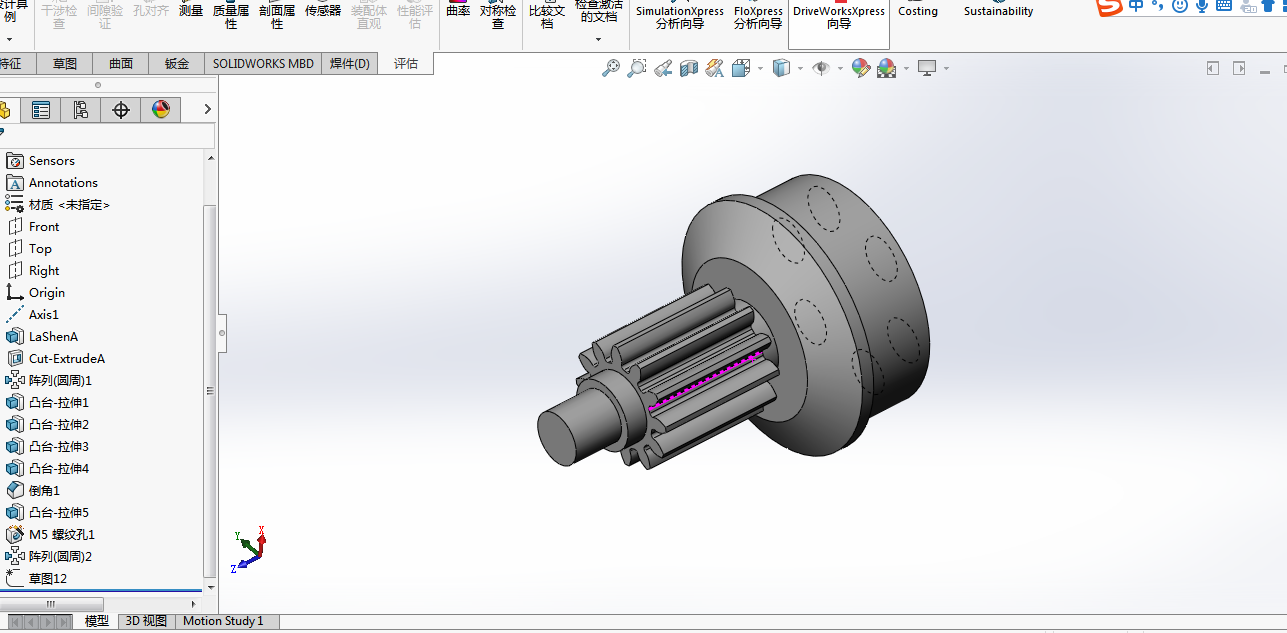
Task: Open the Apply Scene dropdown arrow
Action: [x=906, y=69]
